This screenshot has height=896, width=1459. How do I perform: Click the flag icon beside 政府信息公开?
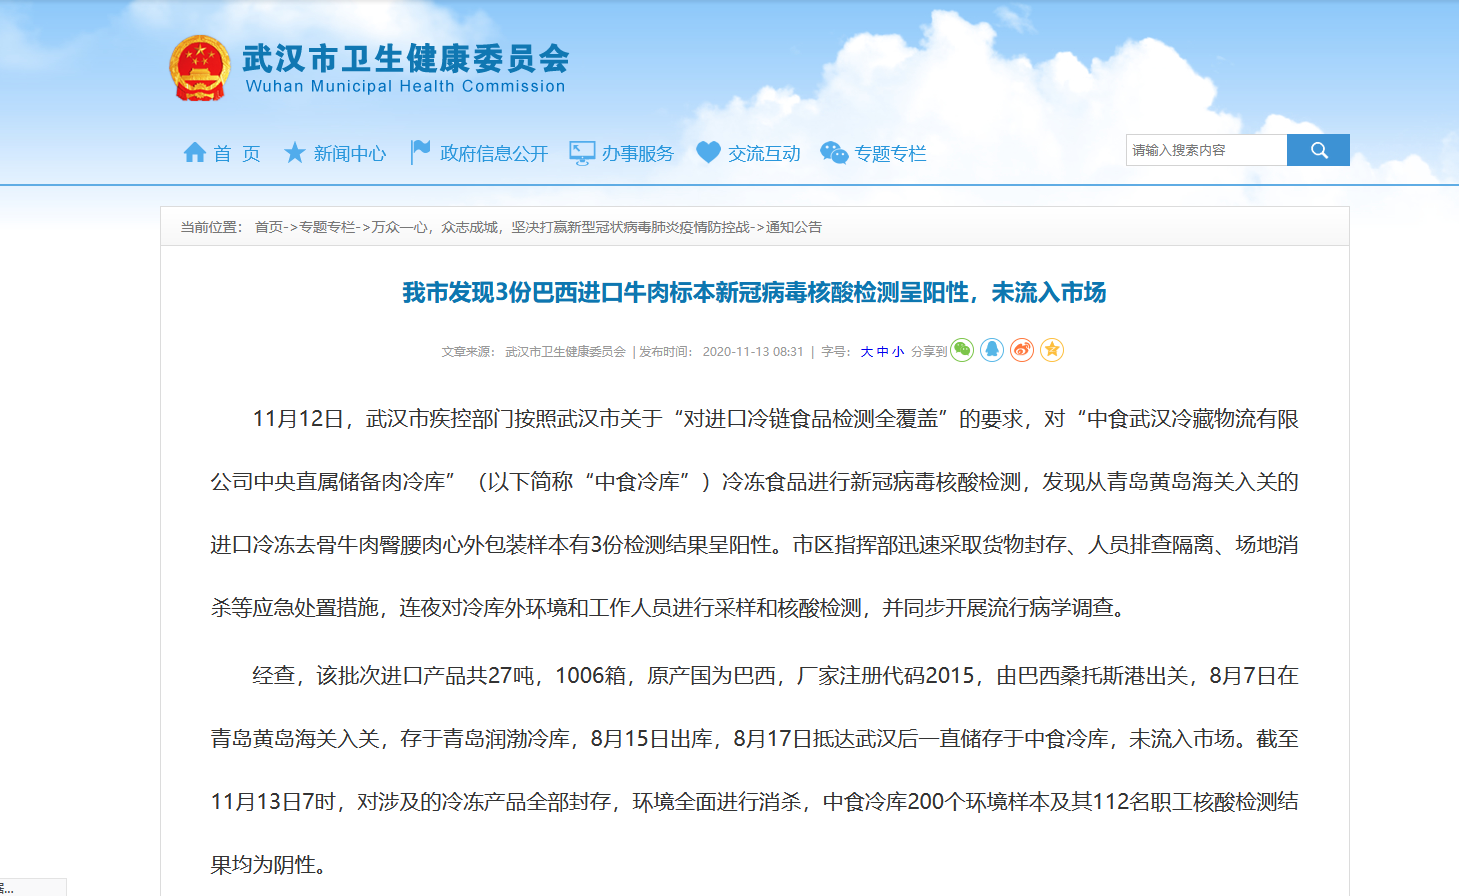coord(420,153)
